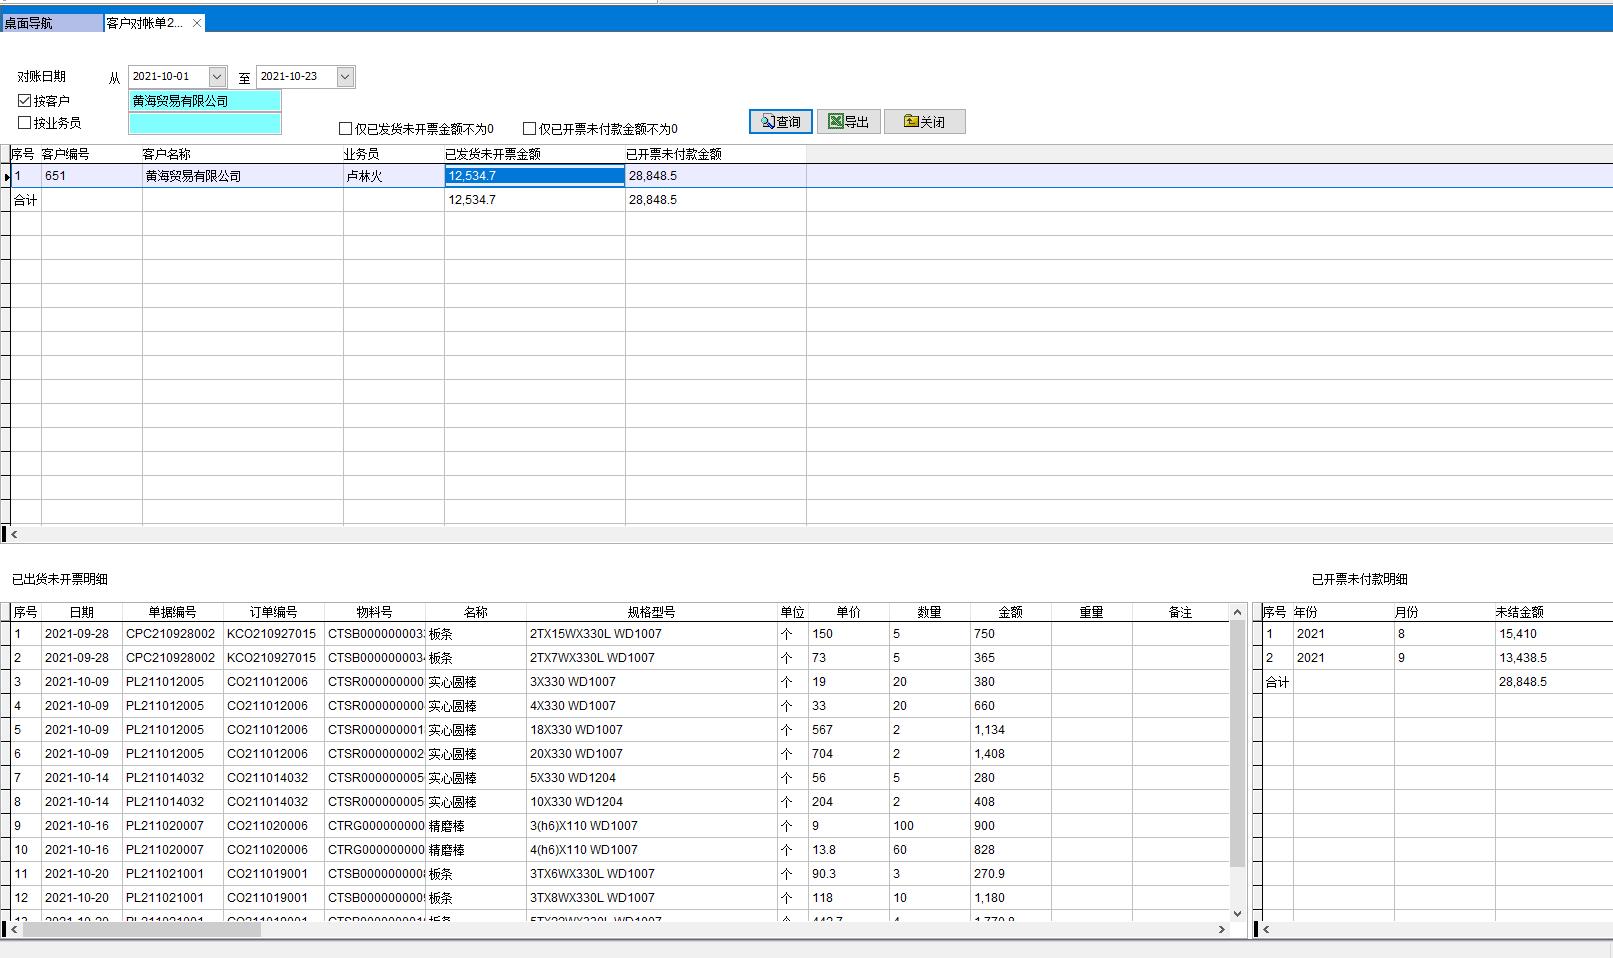Open the start date 2021-10-01 dropdown
1613x958 pixels.
(x=217, y=77)
